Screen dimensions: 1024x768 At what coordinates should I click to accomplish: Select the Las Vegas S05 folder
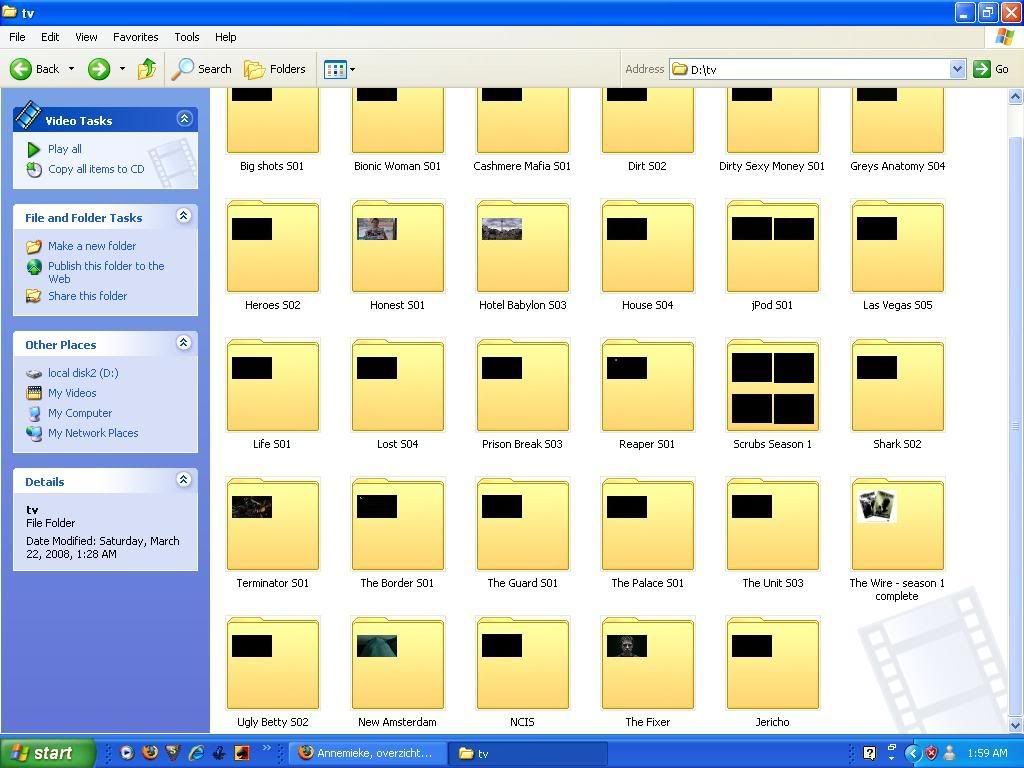tap(897, 247)
